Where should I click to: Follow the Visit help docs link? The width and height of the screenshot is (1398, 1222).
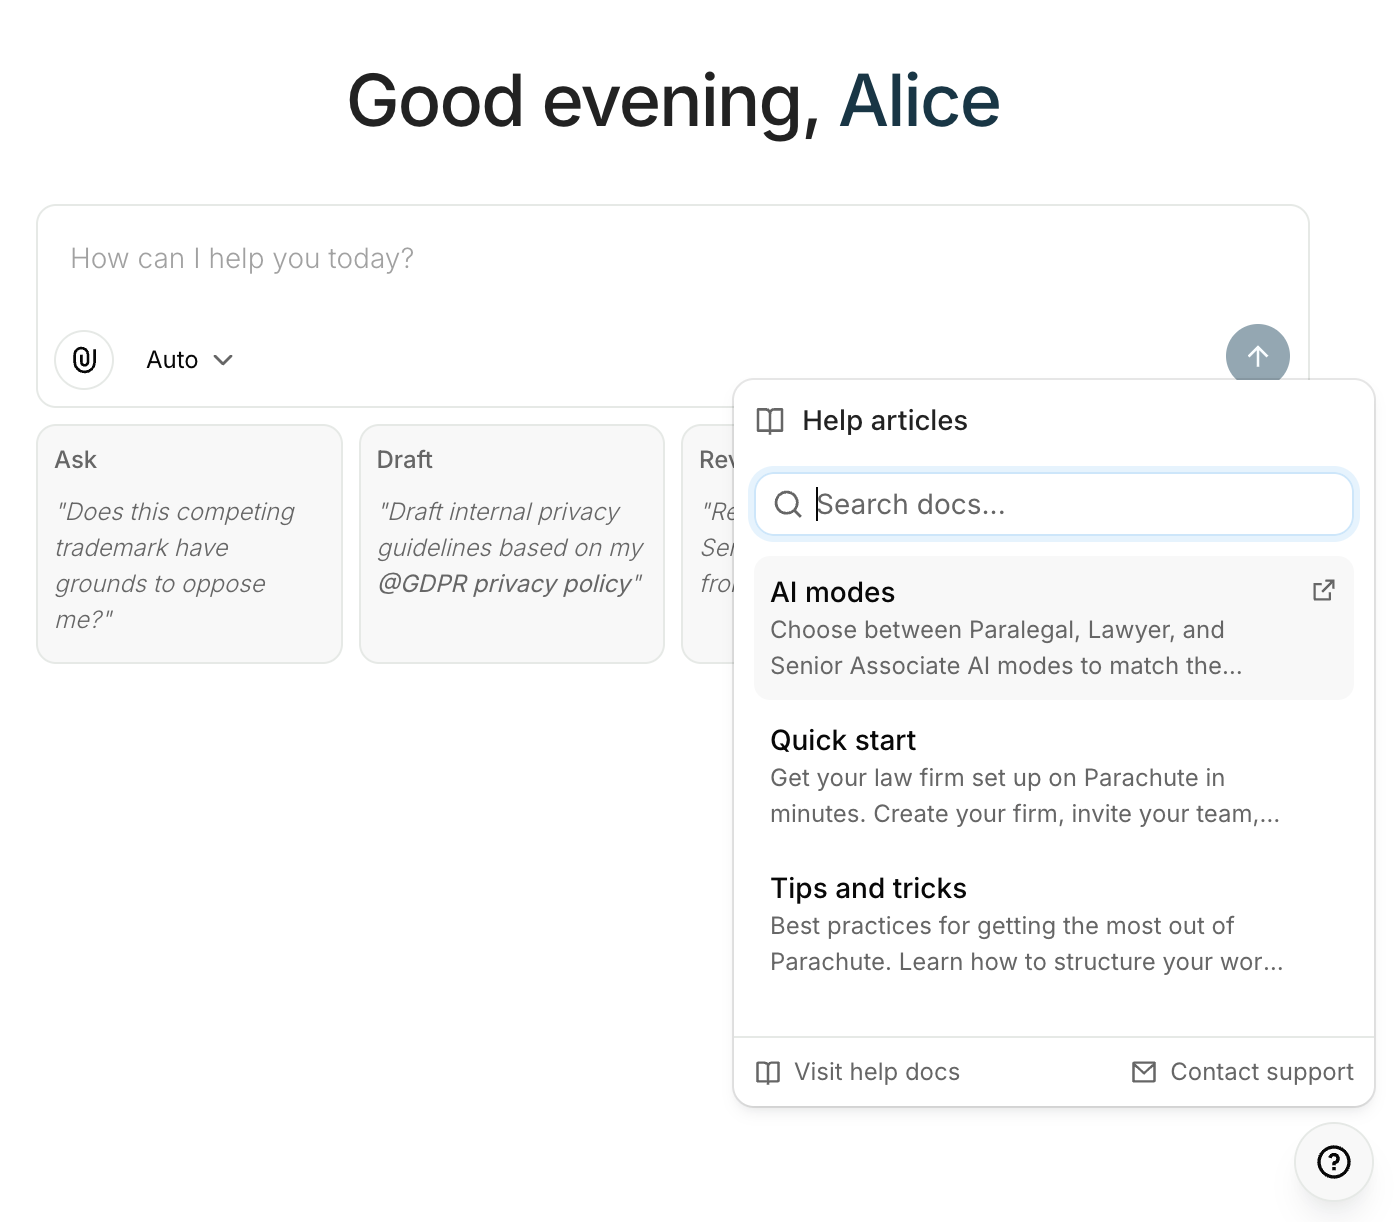coord(876,1072)
